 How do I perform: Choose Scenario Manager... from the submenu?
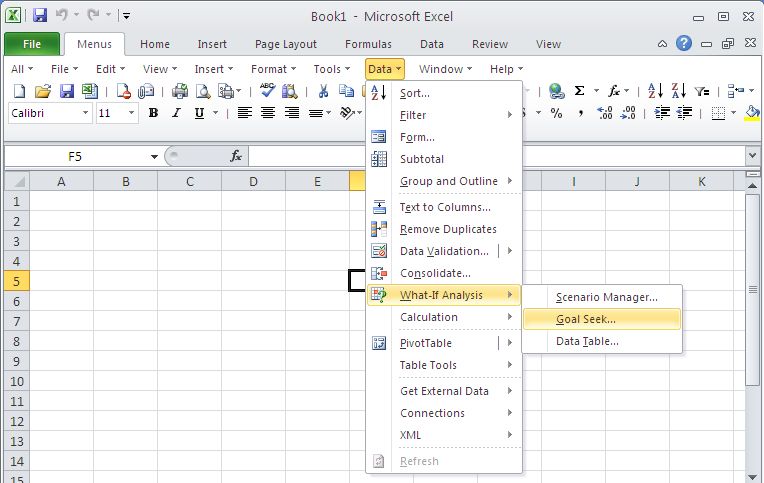pyautogui.click(x=602, y=297)
